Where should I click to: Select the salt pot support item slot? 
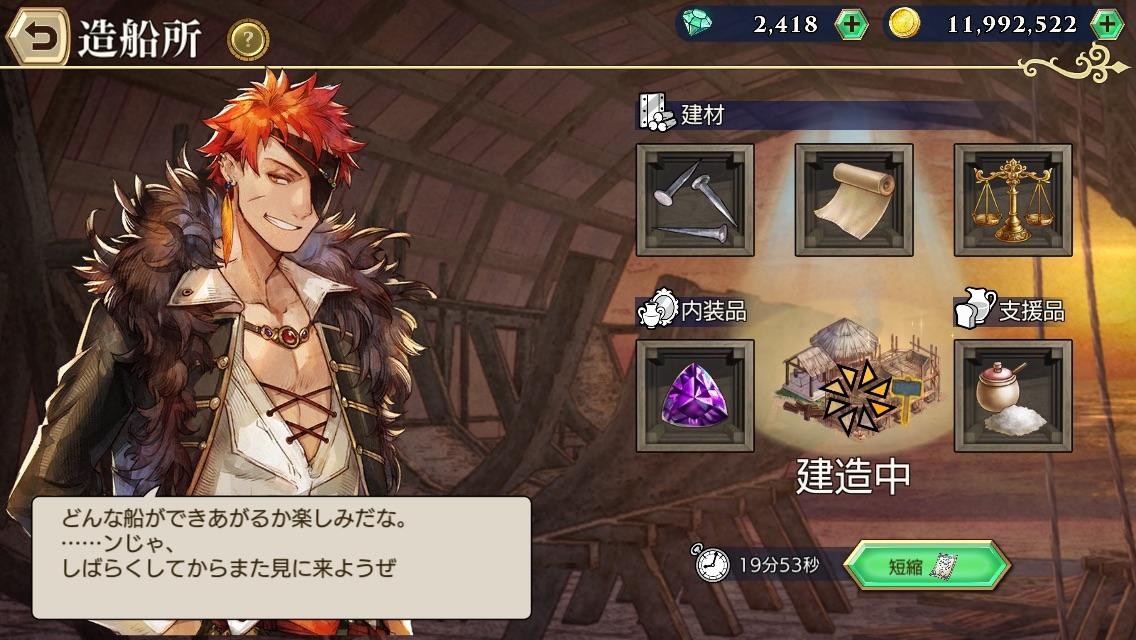point(1013,396)
